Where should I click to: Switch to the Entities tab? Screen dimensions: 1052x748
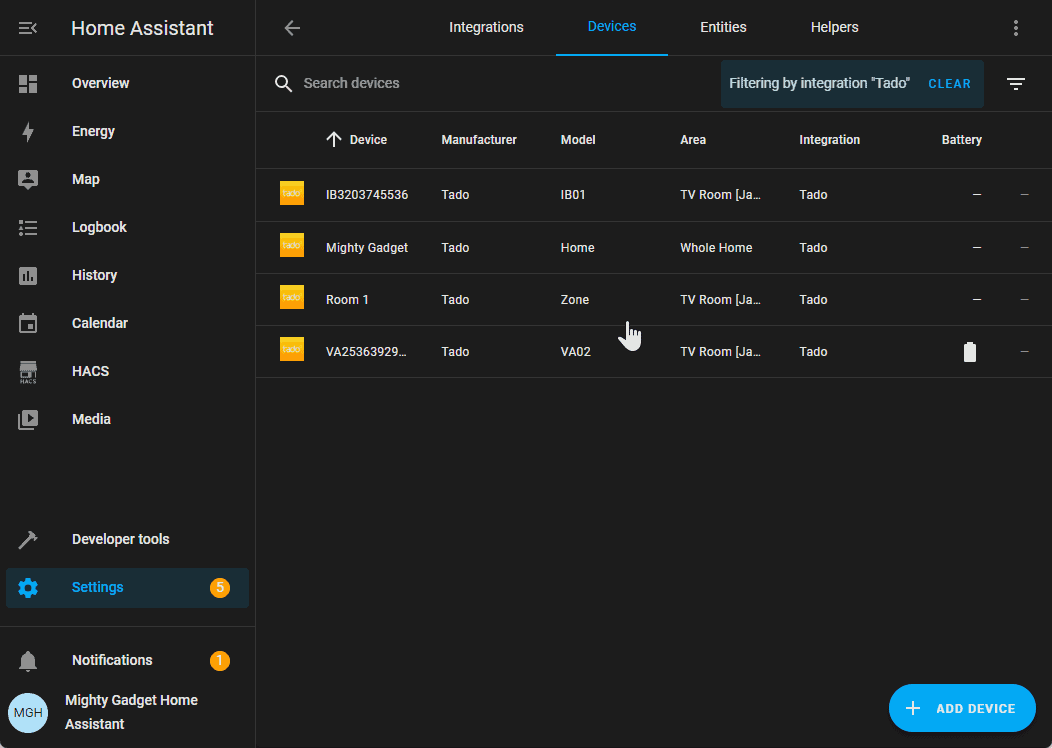pyautogui.click(x=723, y=28)
